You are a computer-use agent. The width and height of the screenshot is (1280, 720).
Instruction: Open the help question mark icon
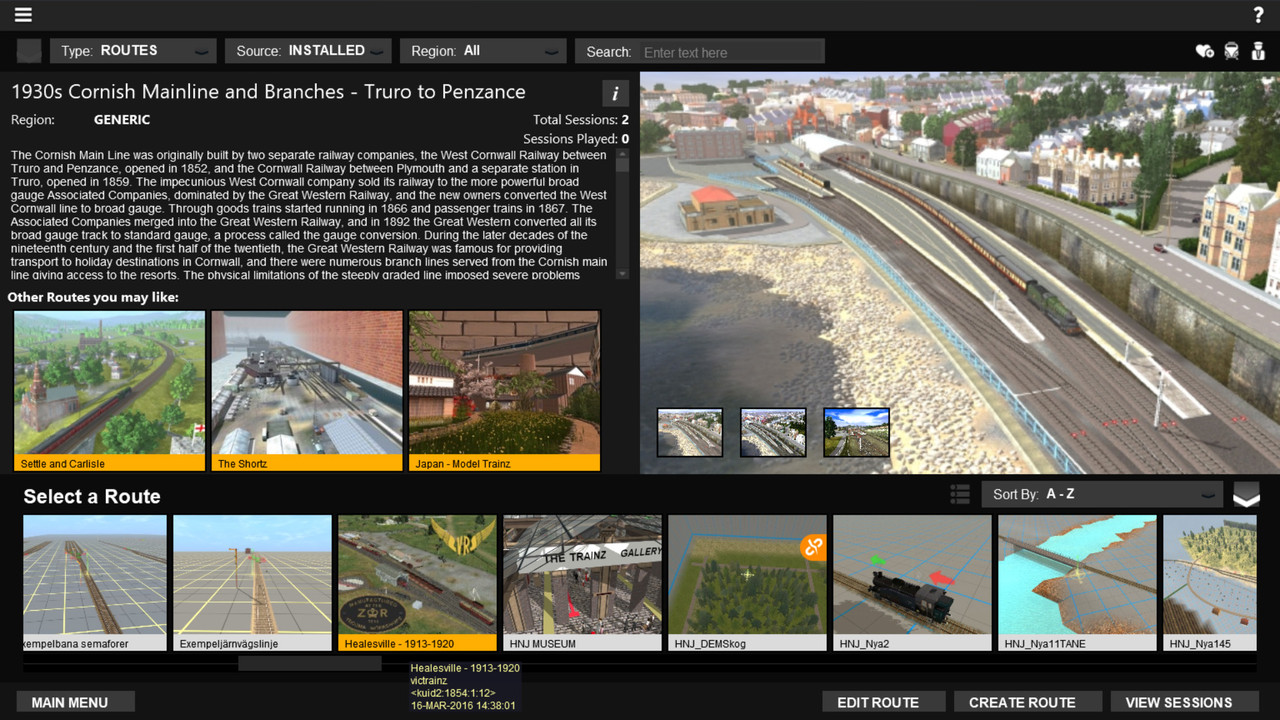tap(1259, 15)
